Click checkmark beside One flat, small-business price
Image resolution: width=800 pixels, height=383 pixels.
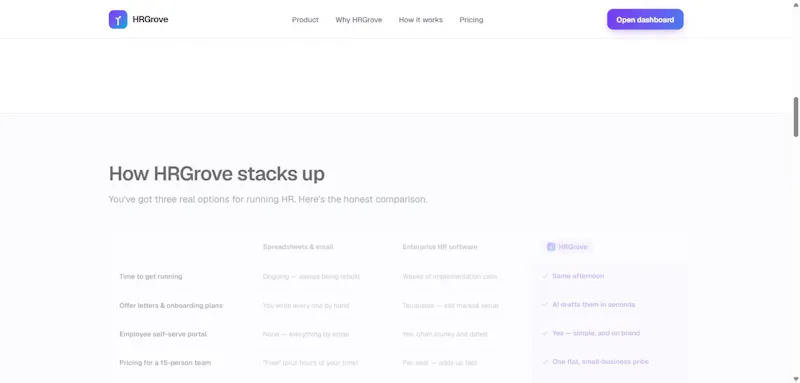[x=545, y=362]
